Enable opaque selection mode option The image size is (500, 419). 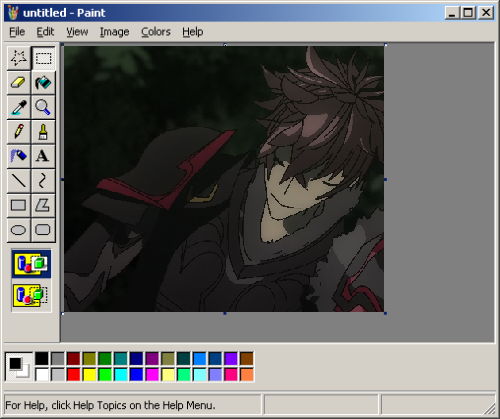pos(31,264)
